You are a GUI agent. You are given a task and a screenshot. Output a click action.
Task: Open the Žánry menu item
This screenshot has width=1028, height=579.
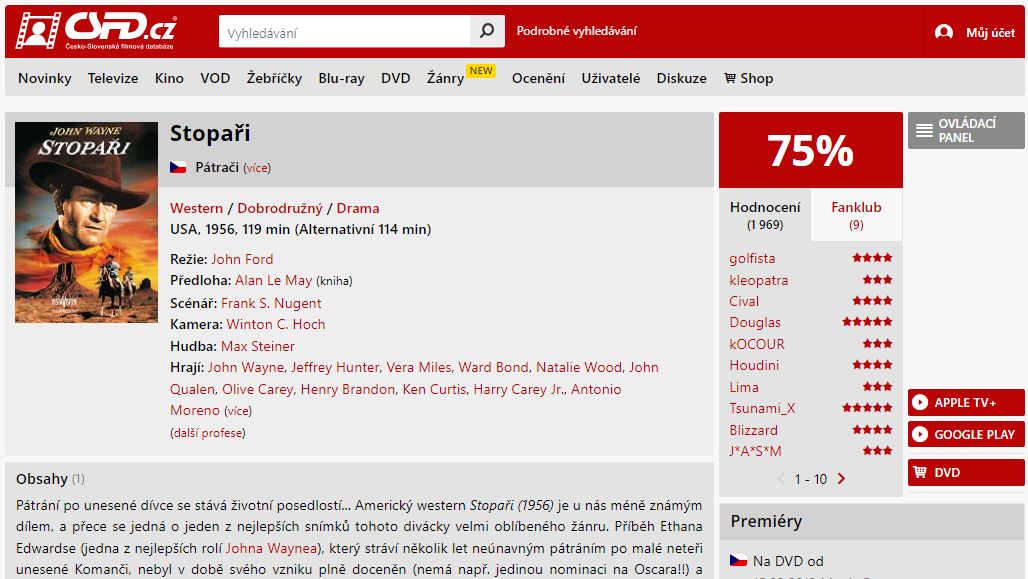pyautogui.click(x=445, y=78)
